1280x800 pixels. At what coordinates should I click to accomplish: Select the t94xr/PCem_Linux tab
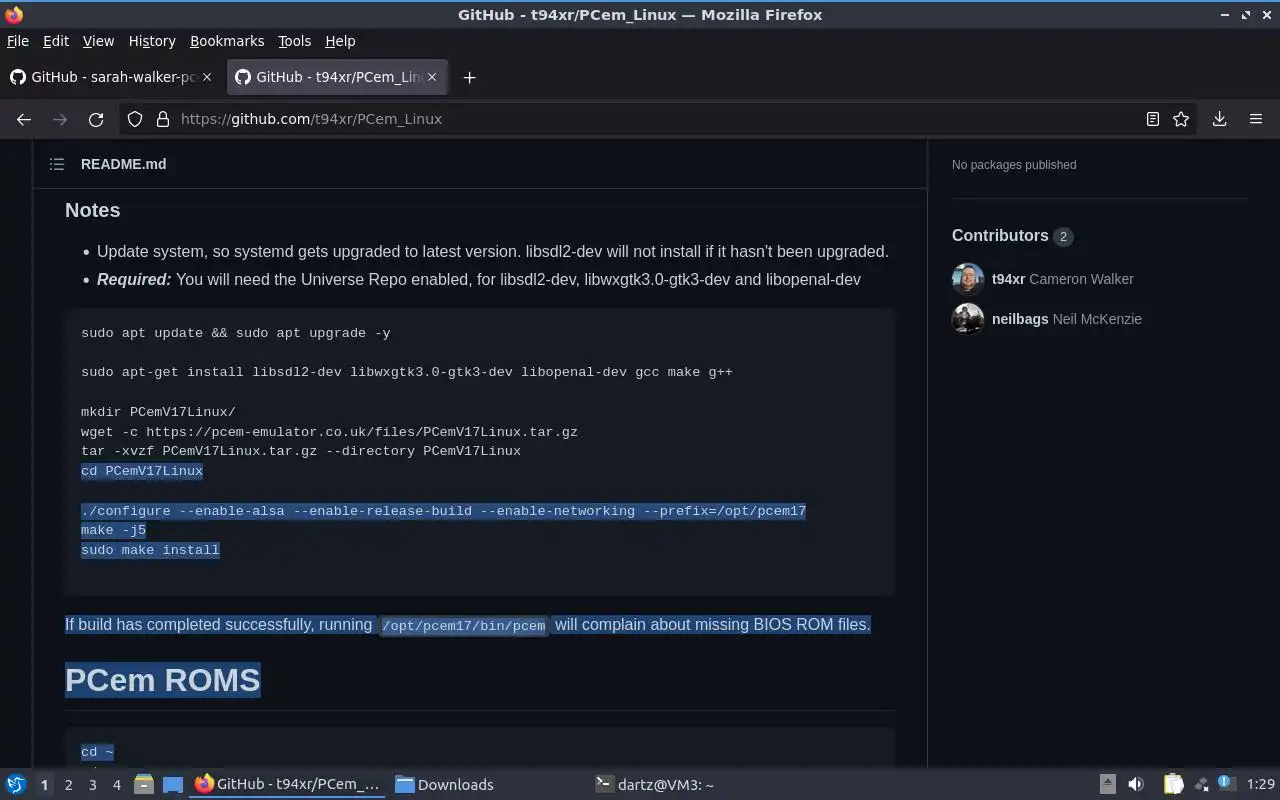pos(337,77)
